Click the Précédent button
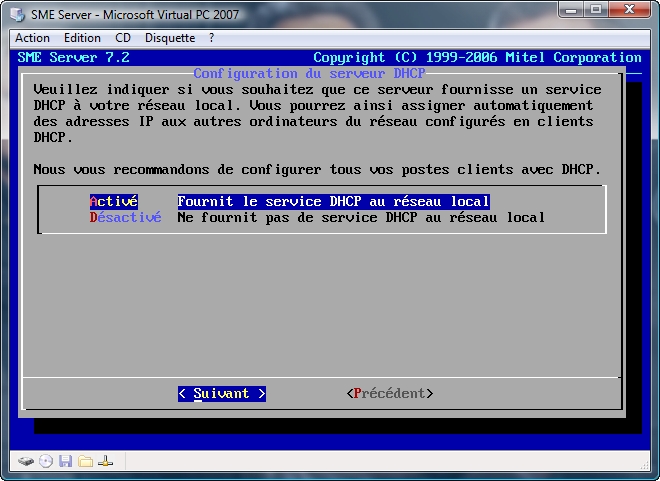 coord(390,393)
